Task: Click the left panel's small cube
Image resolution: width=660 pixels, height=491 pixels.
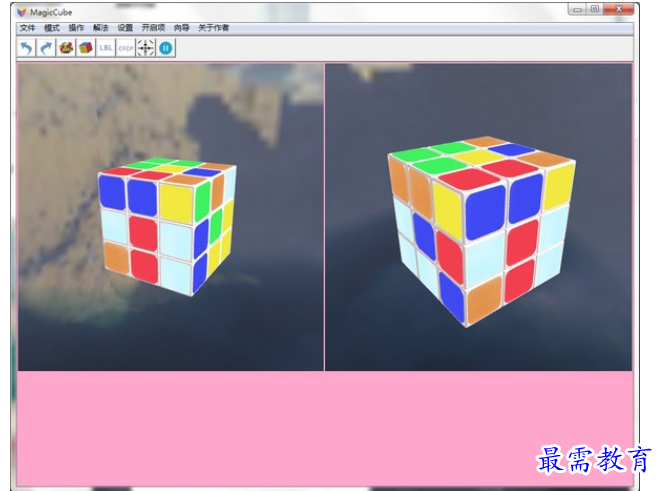Action: [x=167, y=226]
